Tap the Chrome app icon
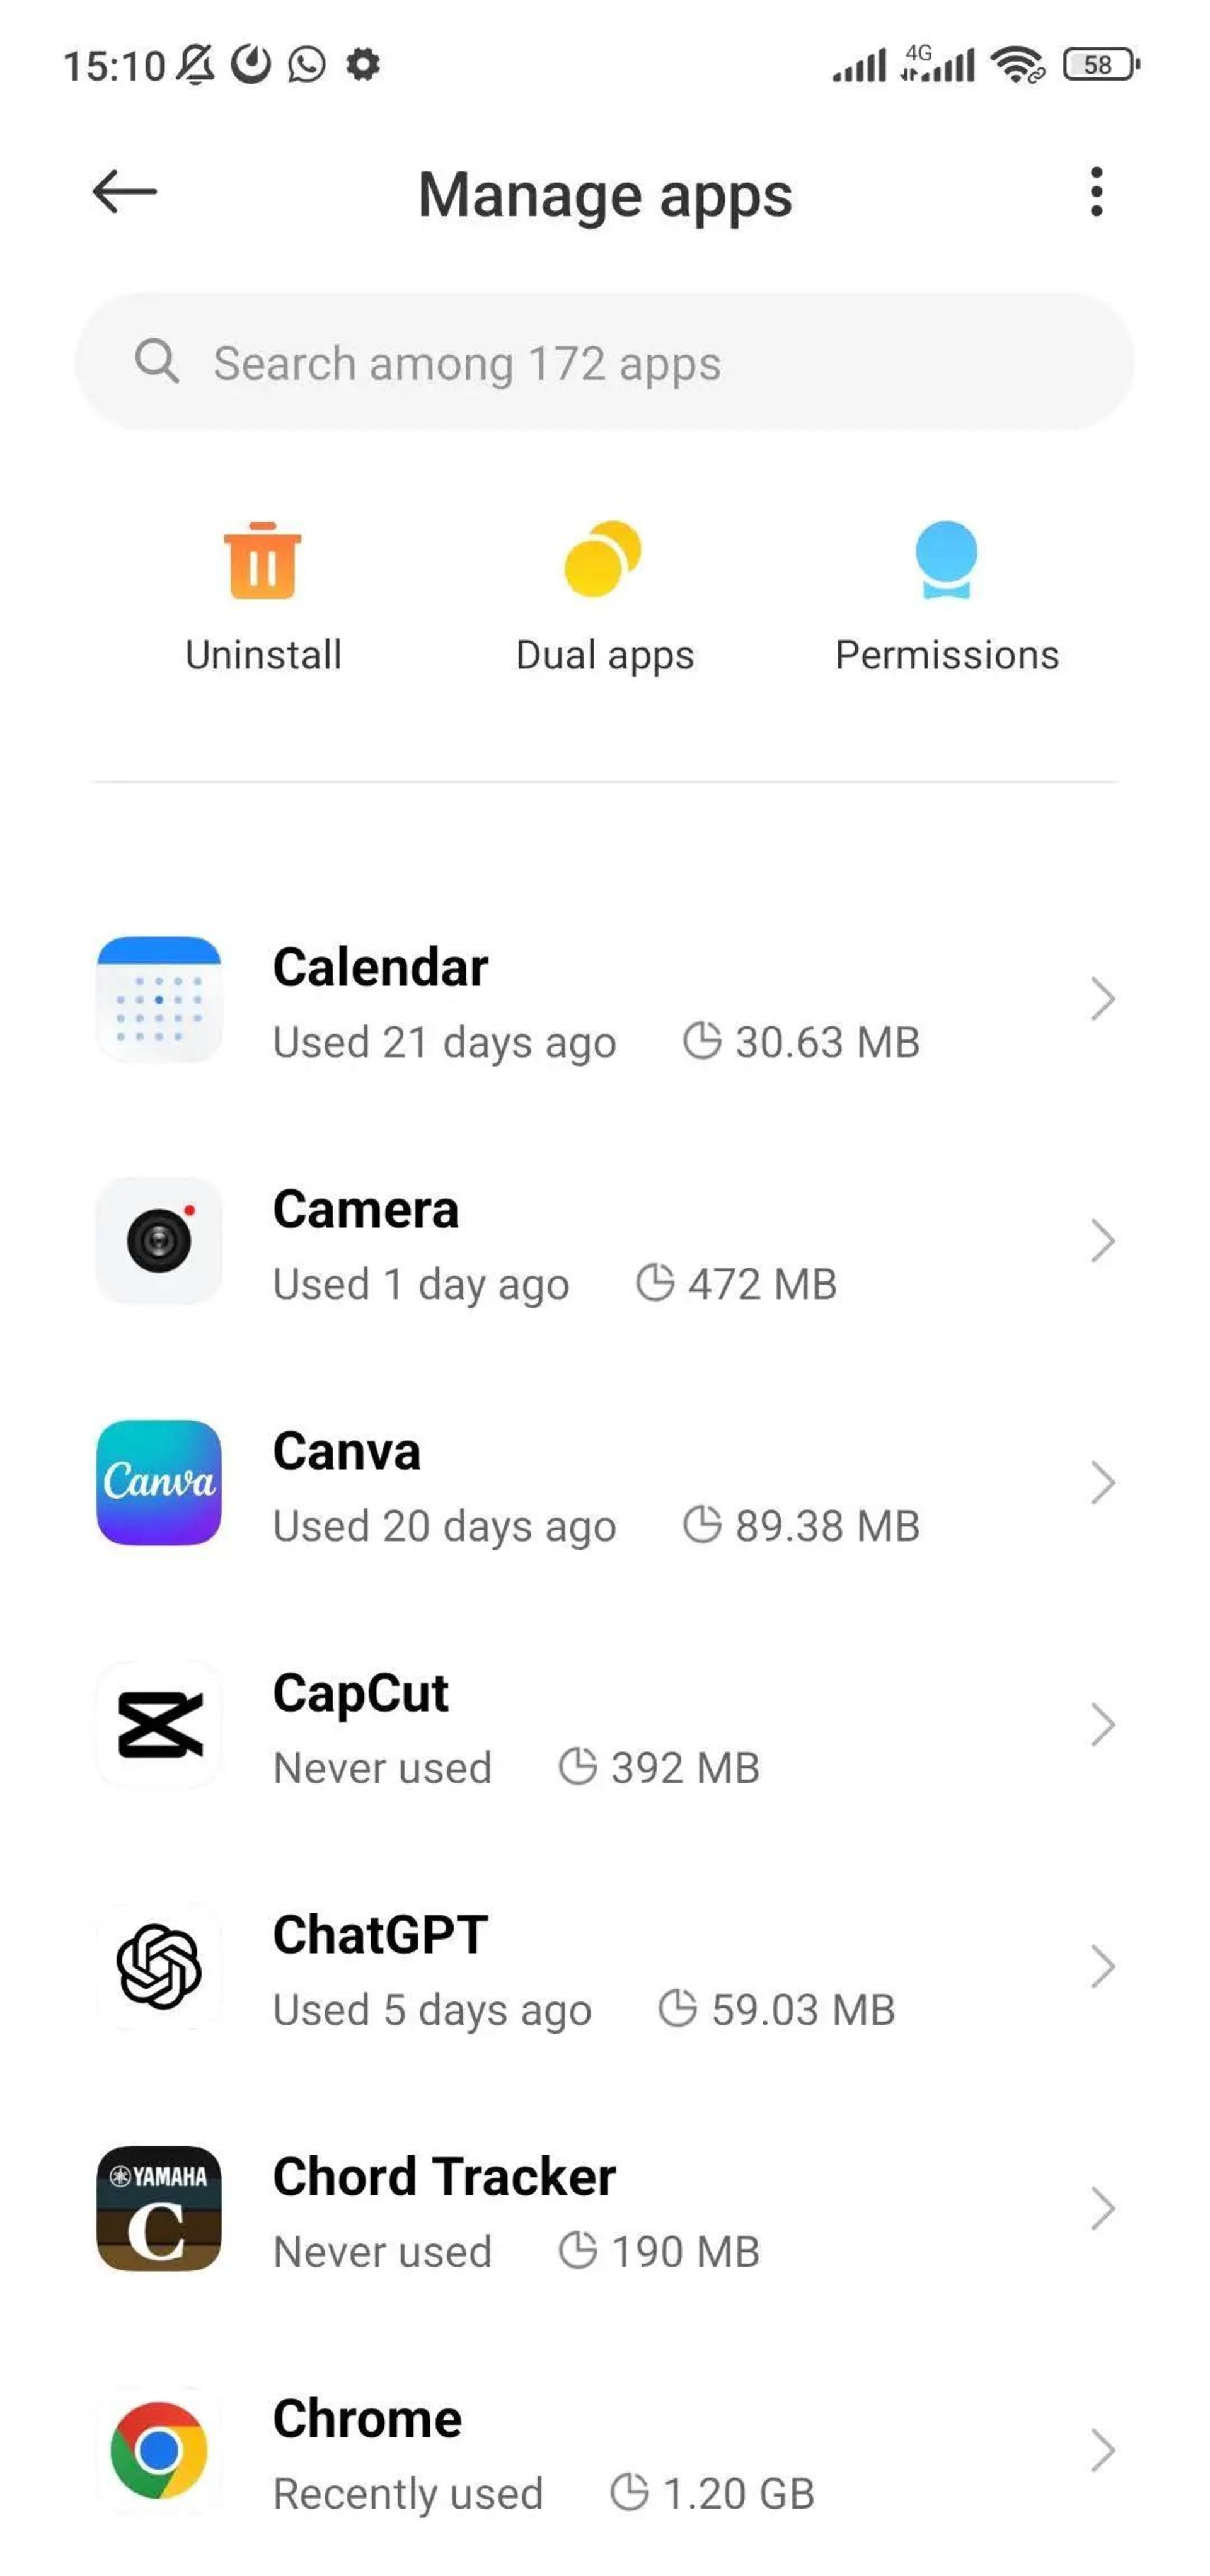 tap(159, 2450)
